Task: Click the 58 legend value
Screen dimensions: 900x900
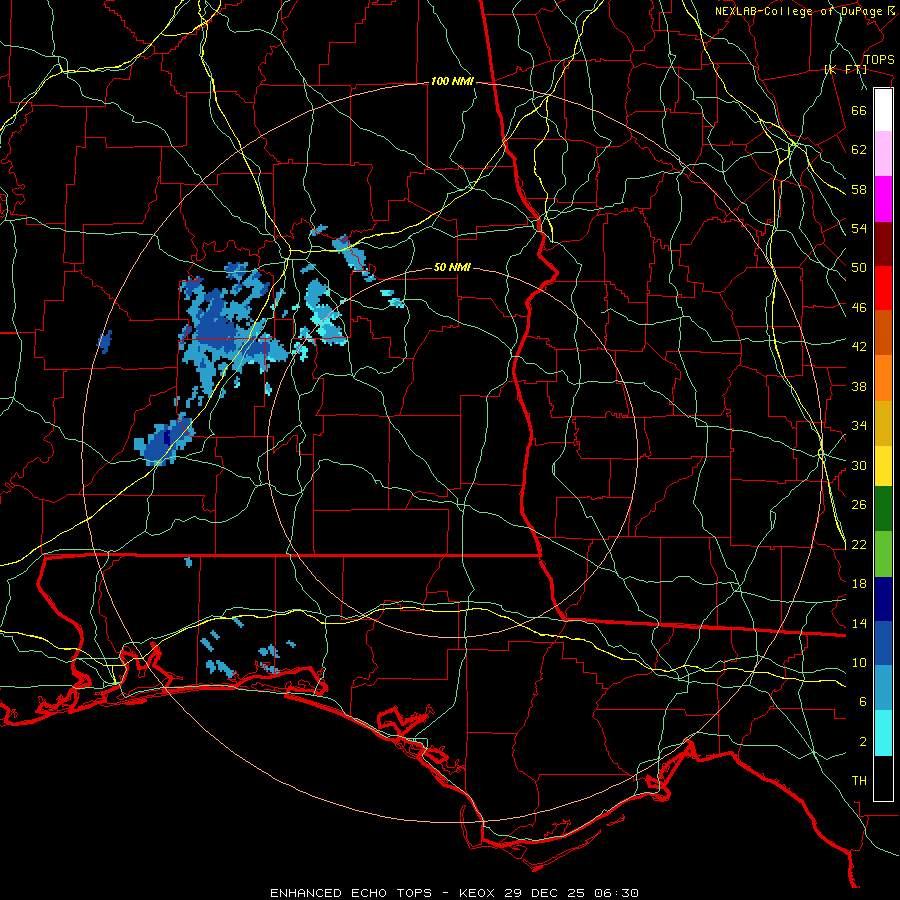Action: (859, 189)
